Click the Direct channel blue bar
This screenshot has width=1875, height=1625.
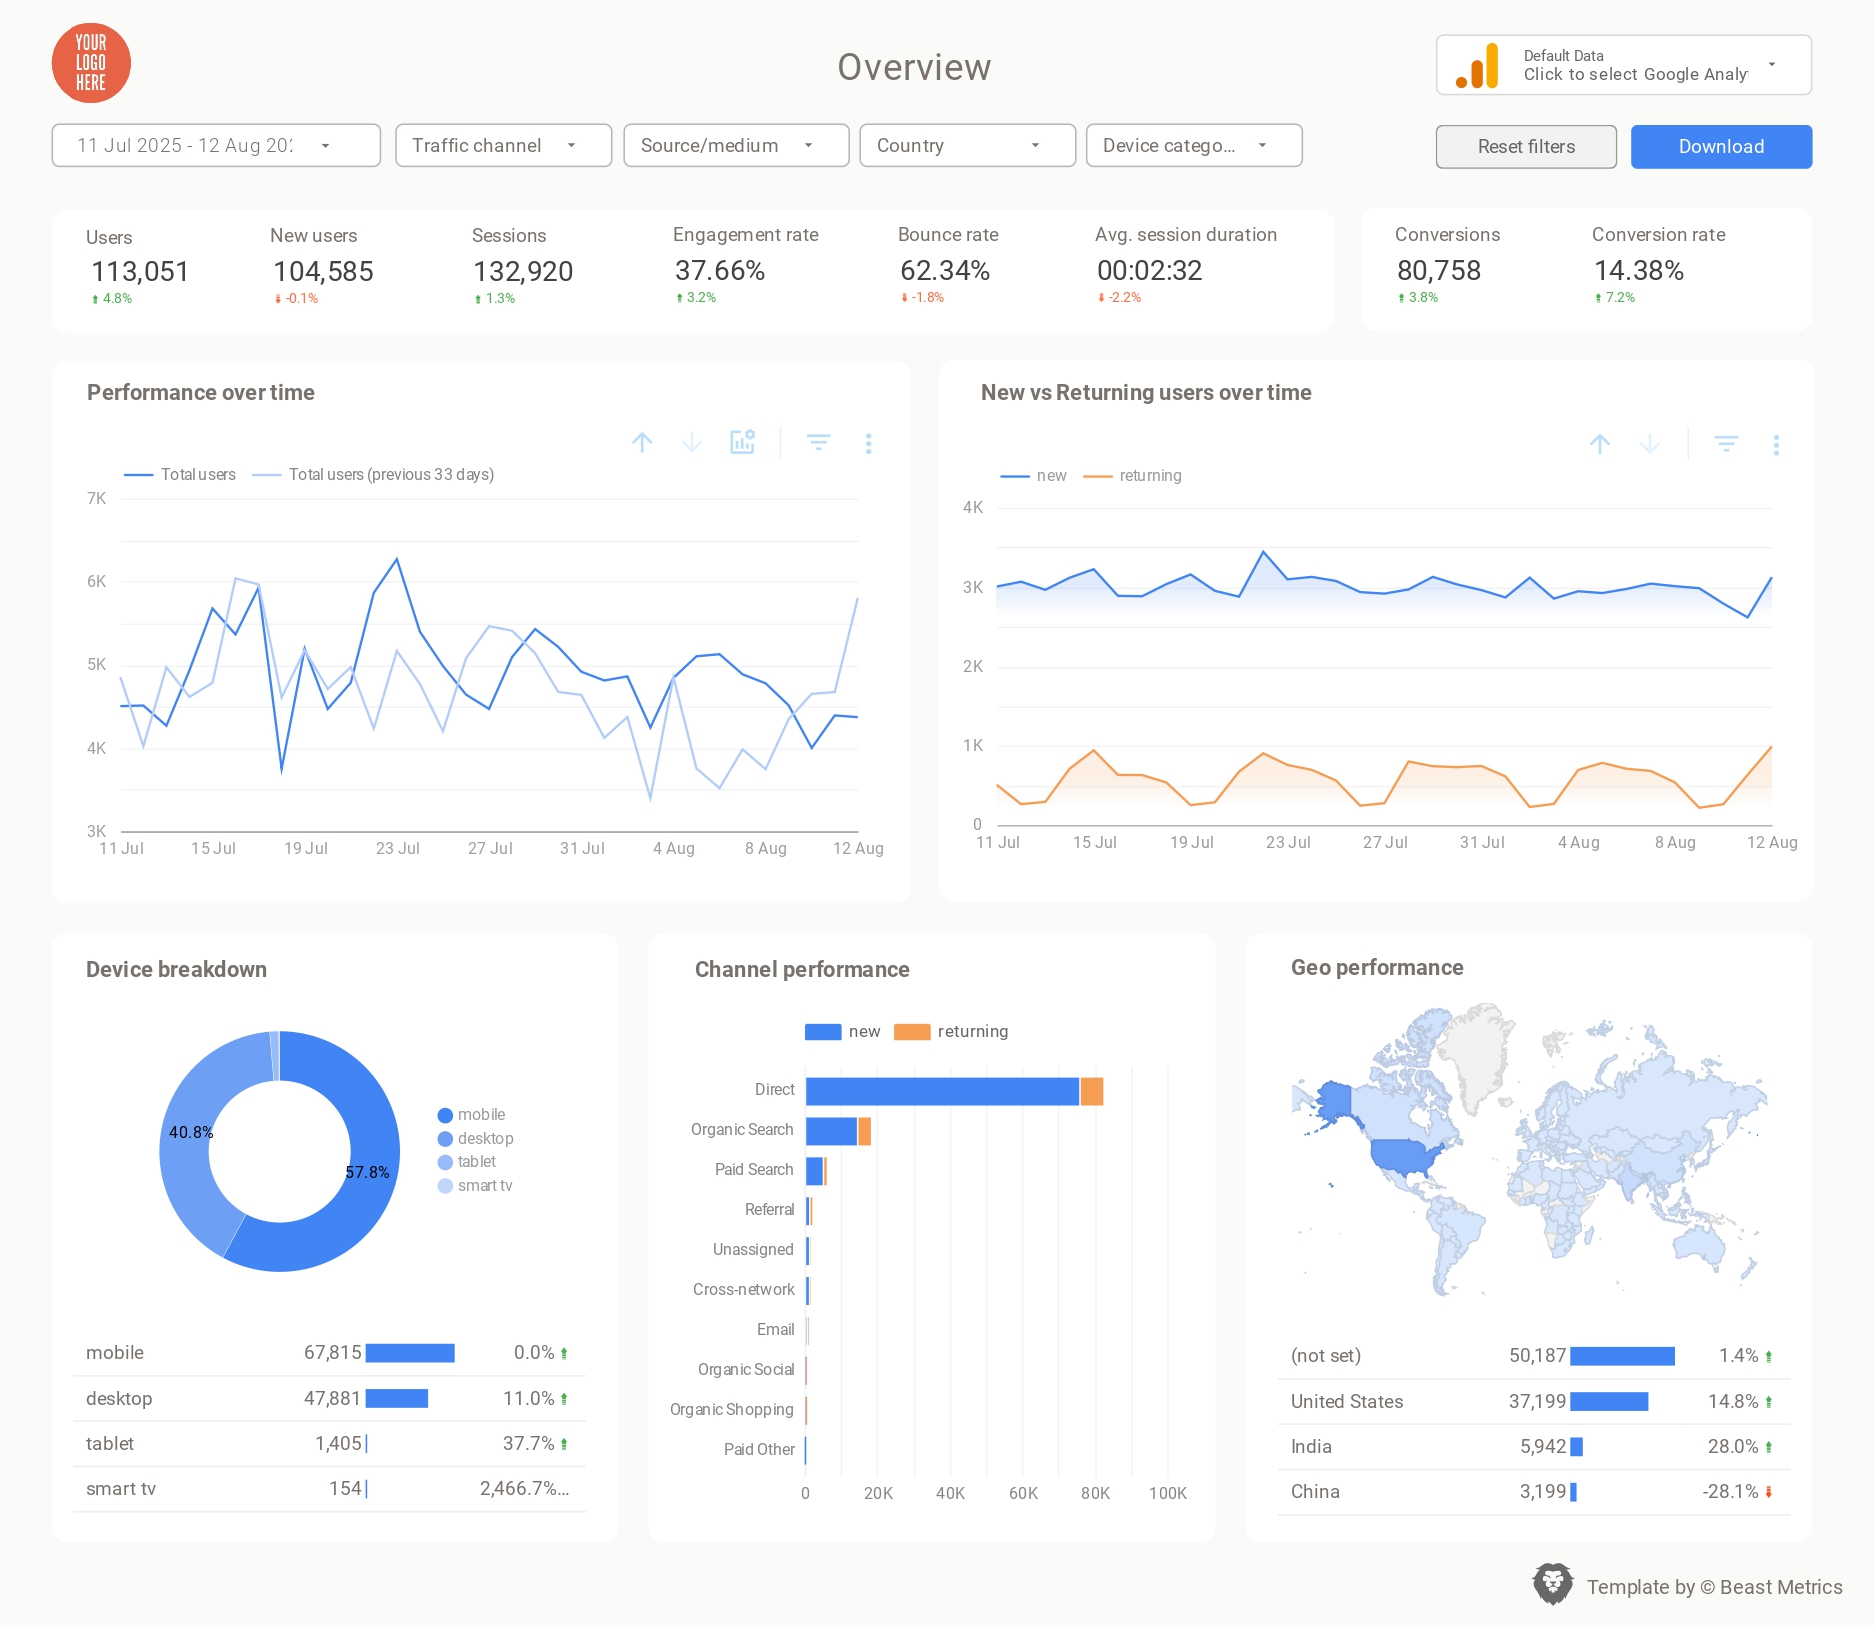942,1092
